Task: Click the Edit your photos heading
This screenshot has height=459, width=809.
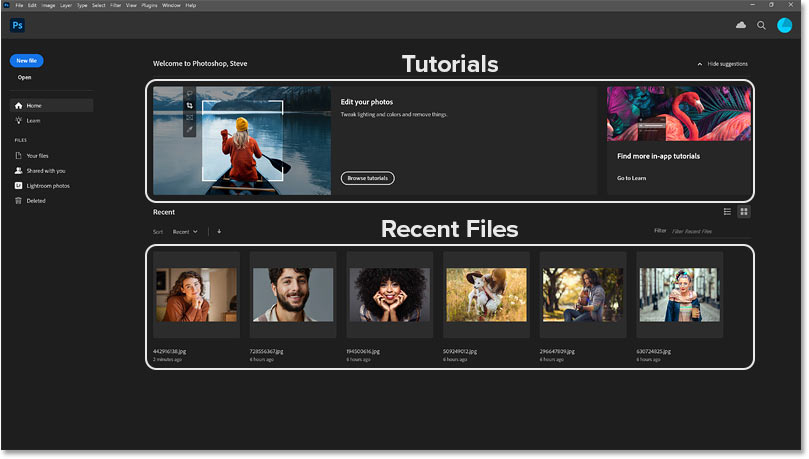Action: pyautogui.click(x=367, y=102)
